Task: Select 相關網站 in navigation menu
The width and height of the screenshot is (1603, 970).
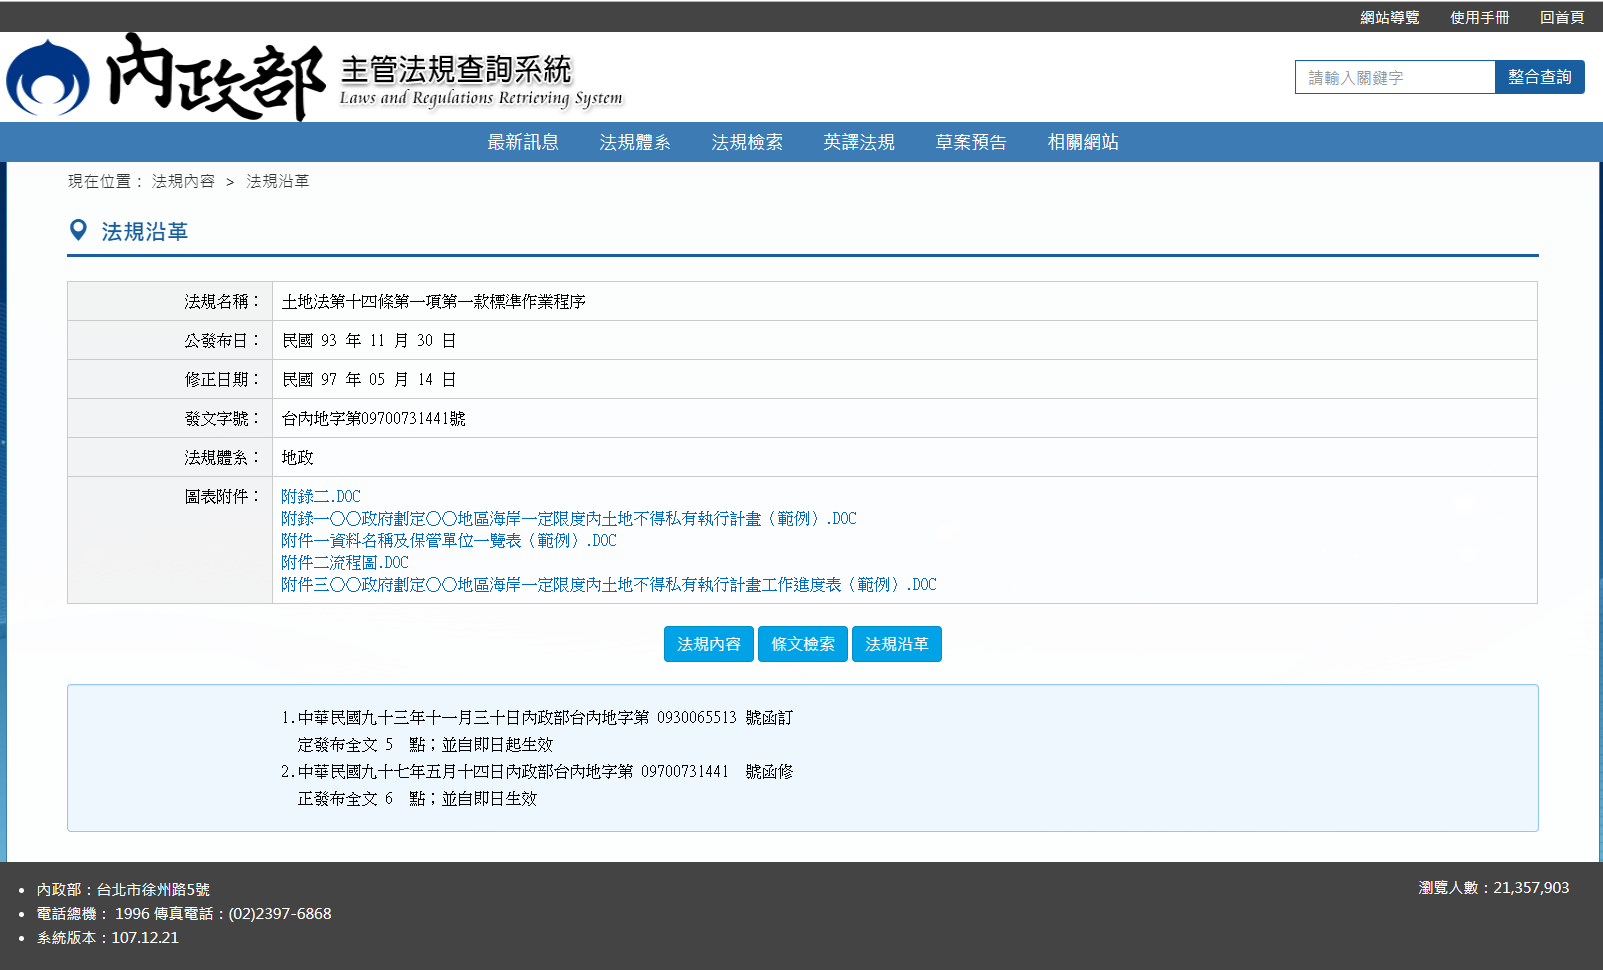Action: tap(1082, 142)
